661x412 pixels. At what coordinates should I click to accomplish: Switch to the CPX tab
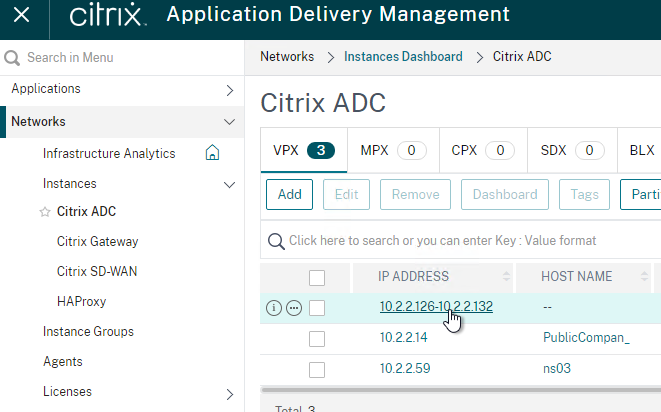click(x=483, y=150)
